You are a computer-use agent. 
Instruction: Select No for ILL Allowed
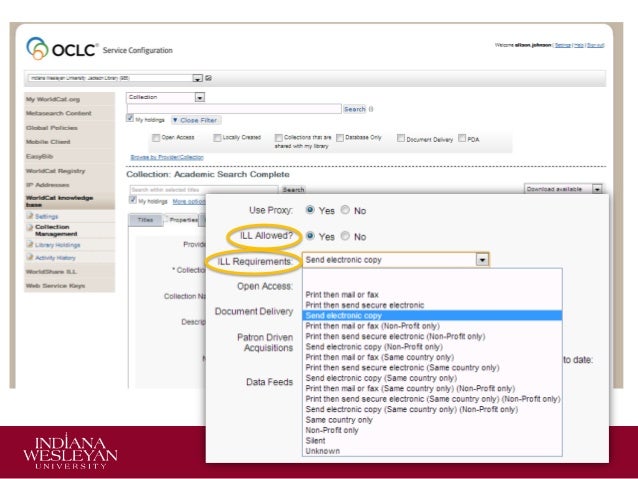point(345,236)
